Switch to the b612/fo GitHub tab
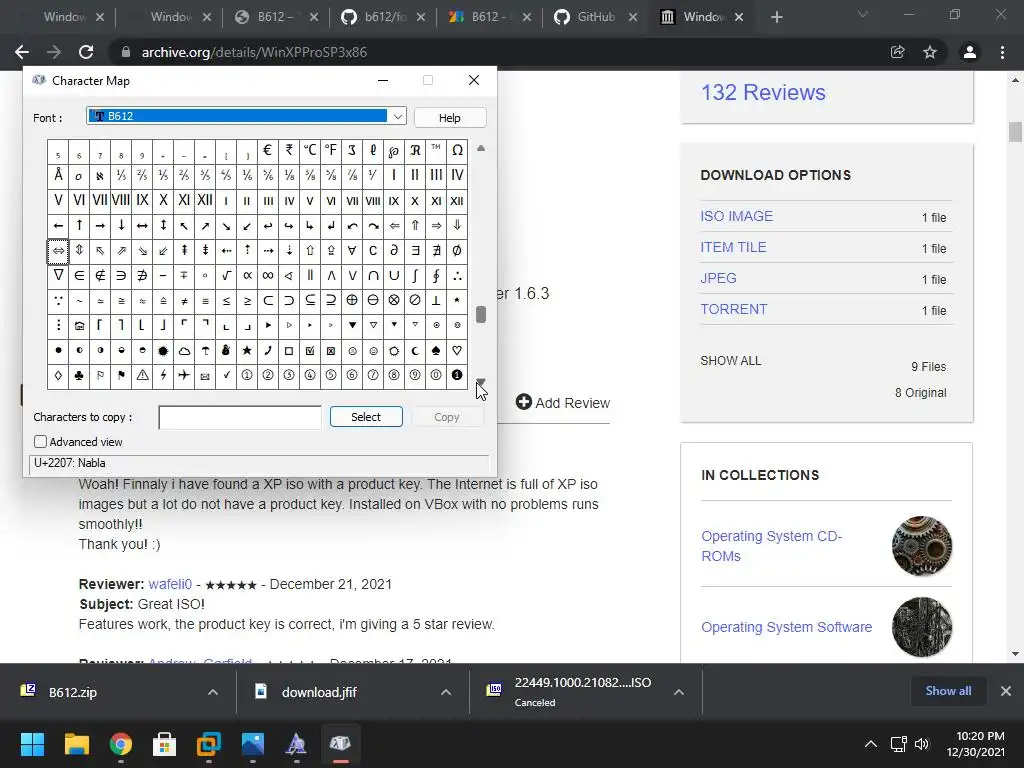The width and height of the screenshot is (1024, 768). coord(383,17)
